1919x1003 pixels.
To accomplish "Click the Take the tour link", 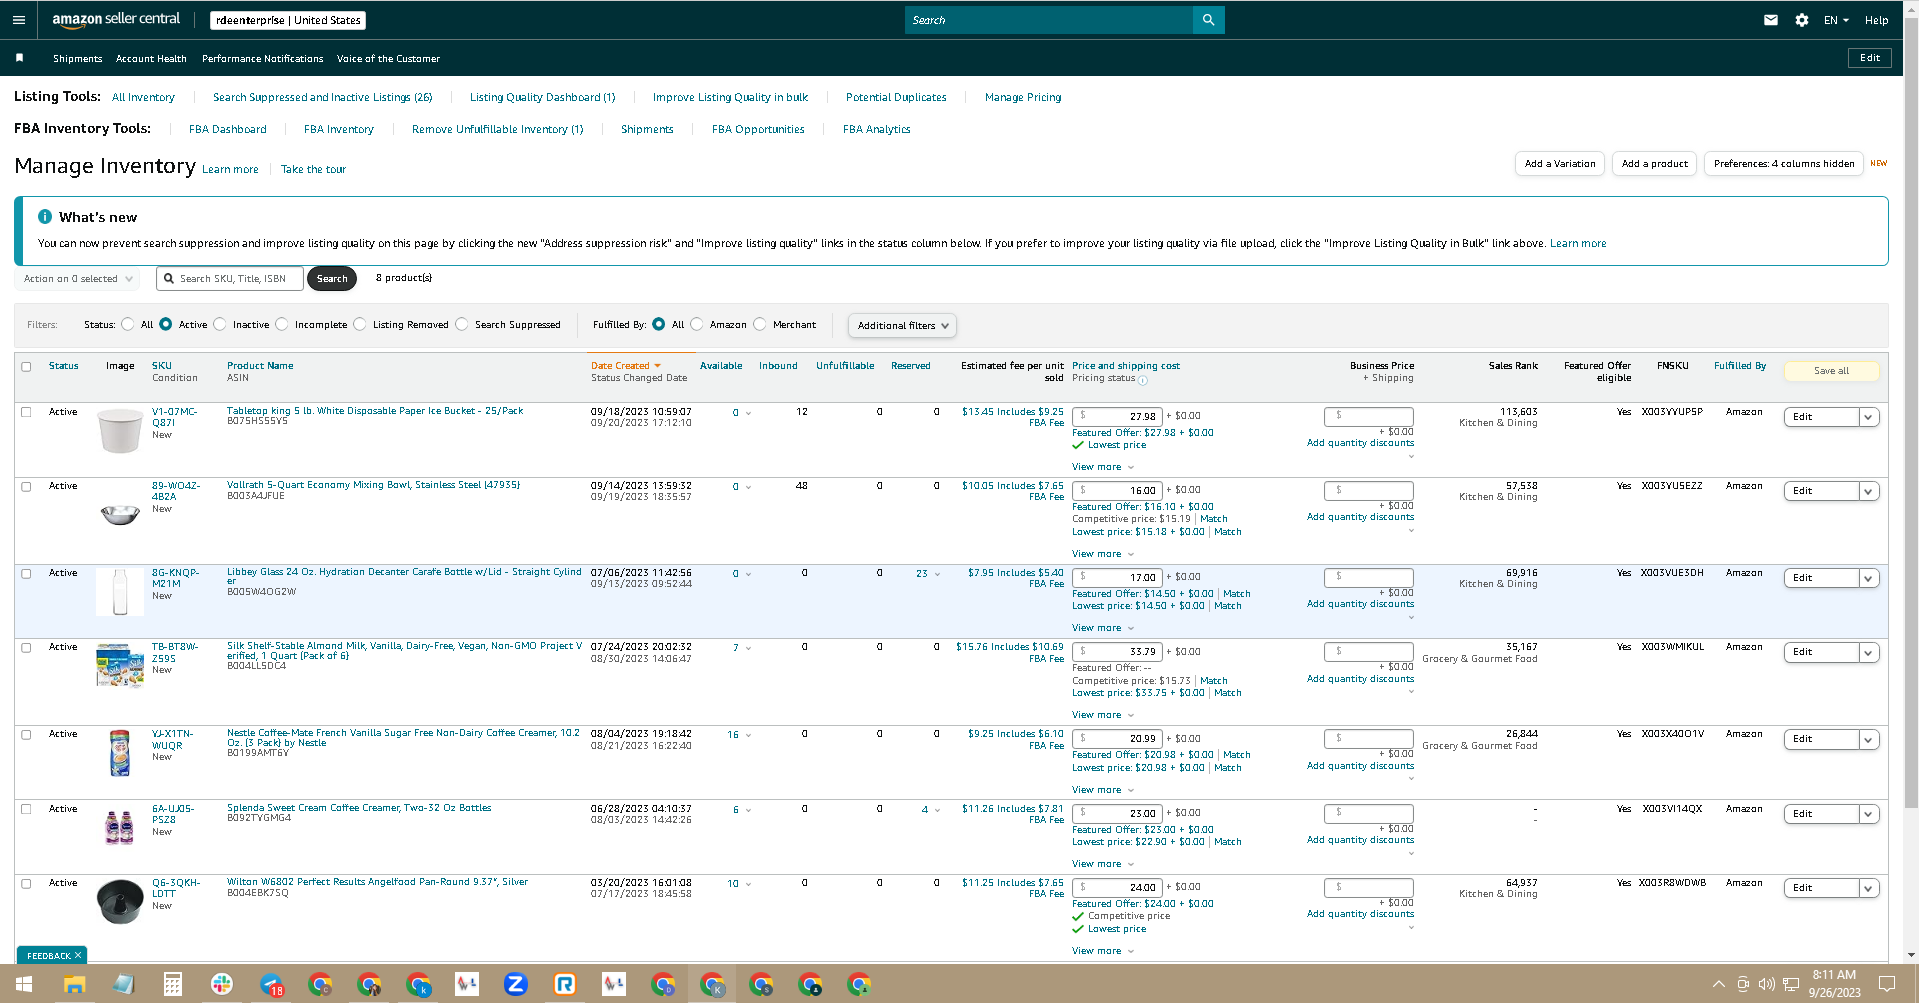I will 313,170.
